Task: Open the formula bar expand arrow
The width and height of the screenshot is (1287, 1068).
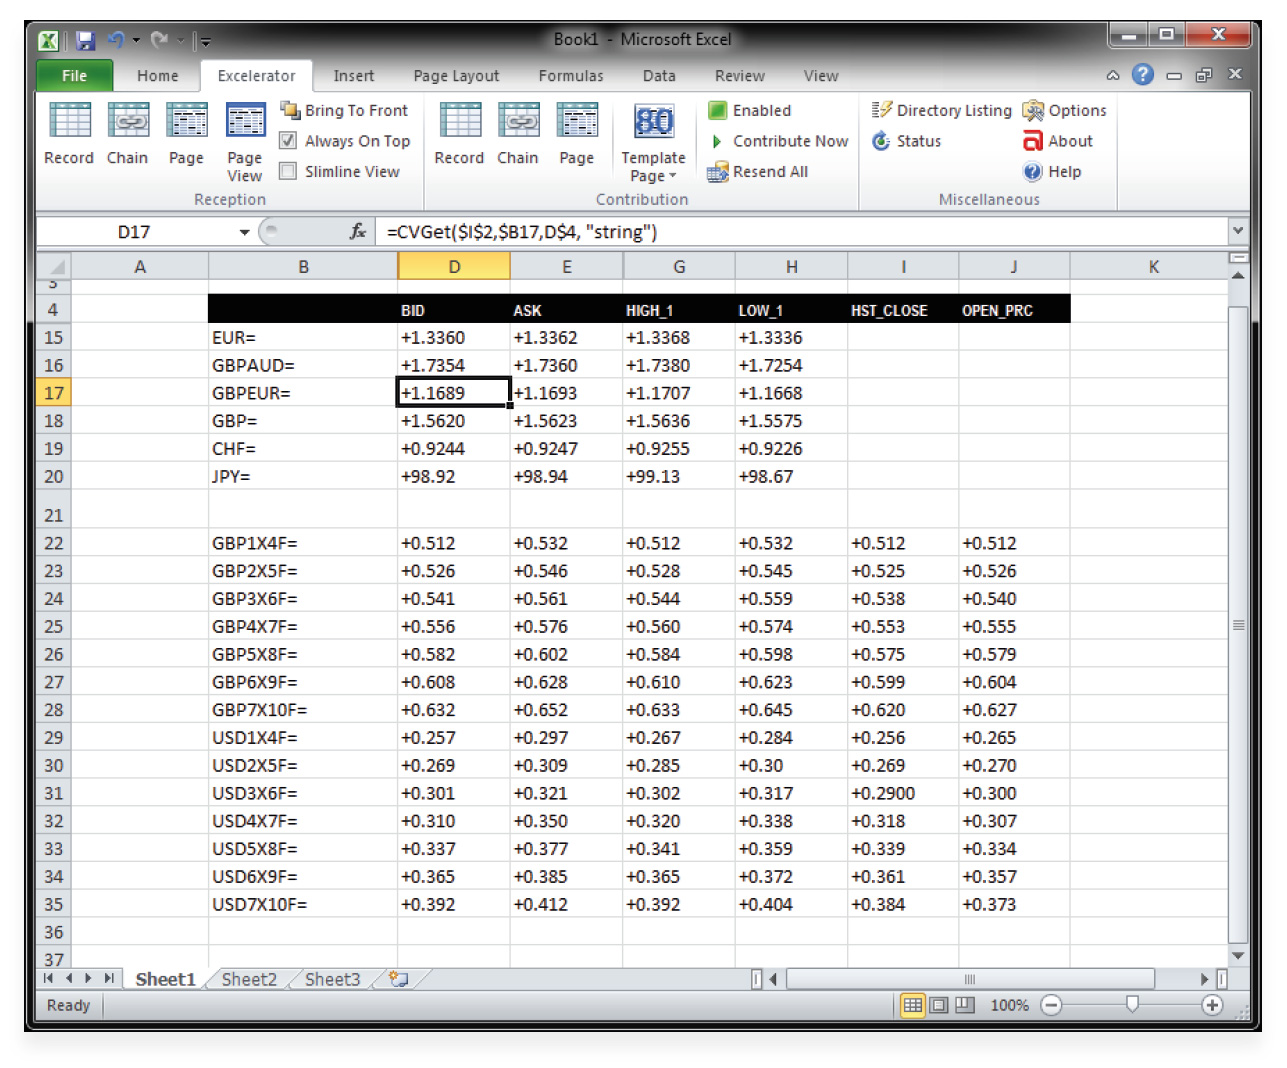Action: pyautogui.click(x=1238, y=231)
